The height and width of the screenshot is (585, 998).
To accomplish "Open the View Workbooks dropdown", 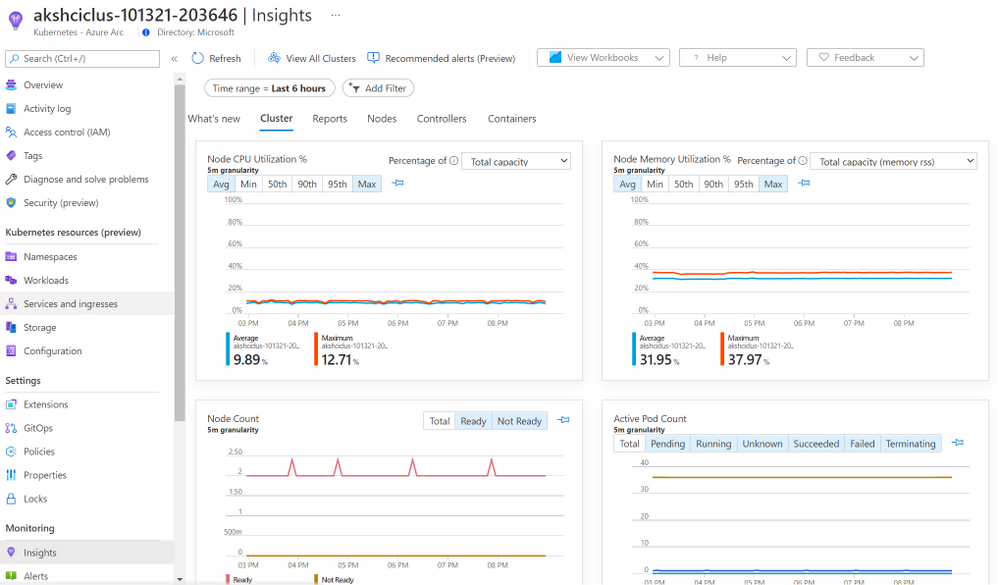I will pos(603,57).
